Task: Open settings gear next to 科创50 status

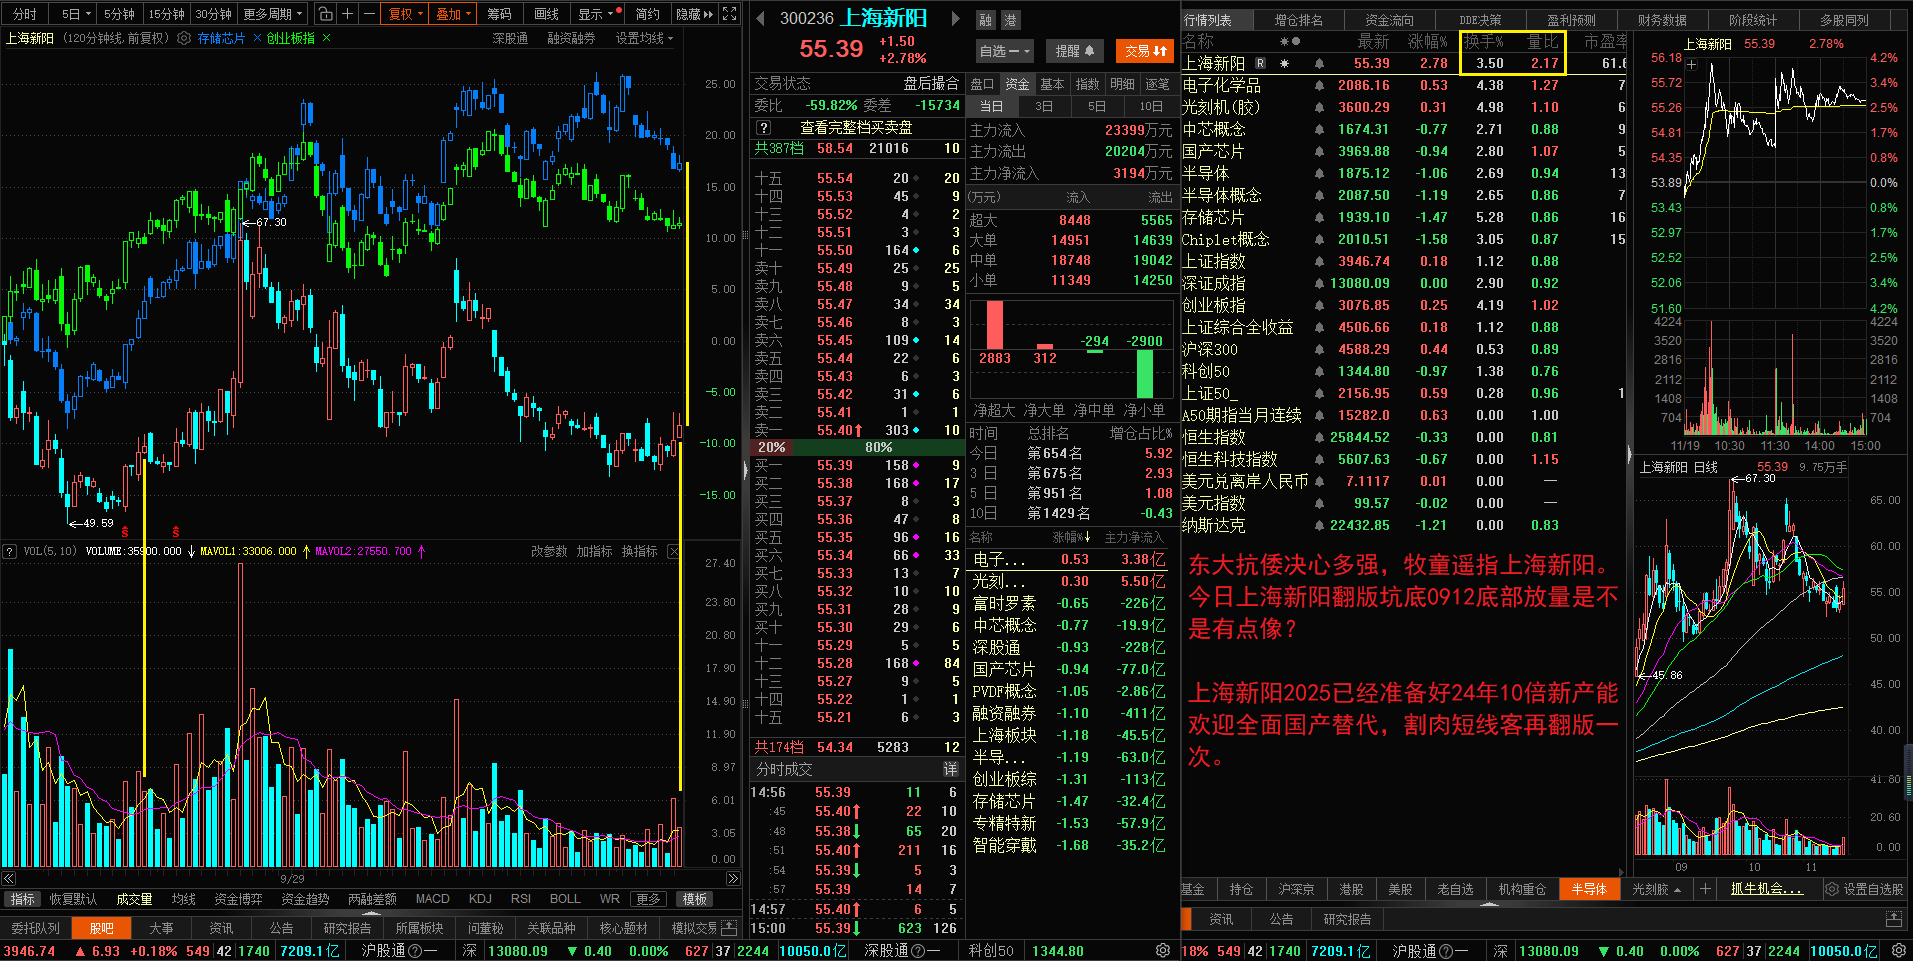Action: click(1163, 950)
